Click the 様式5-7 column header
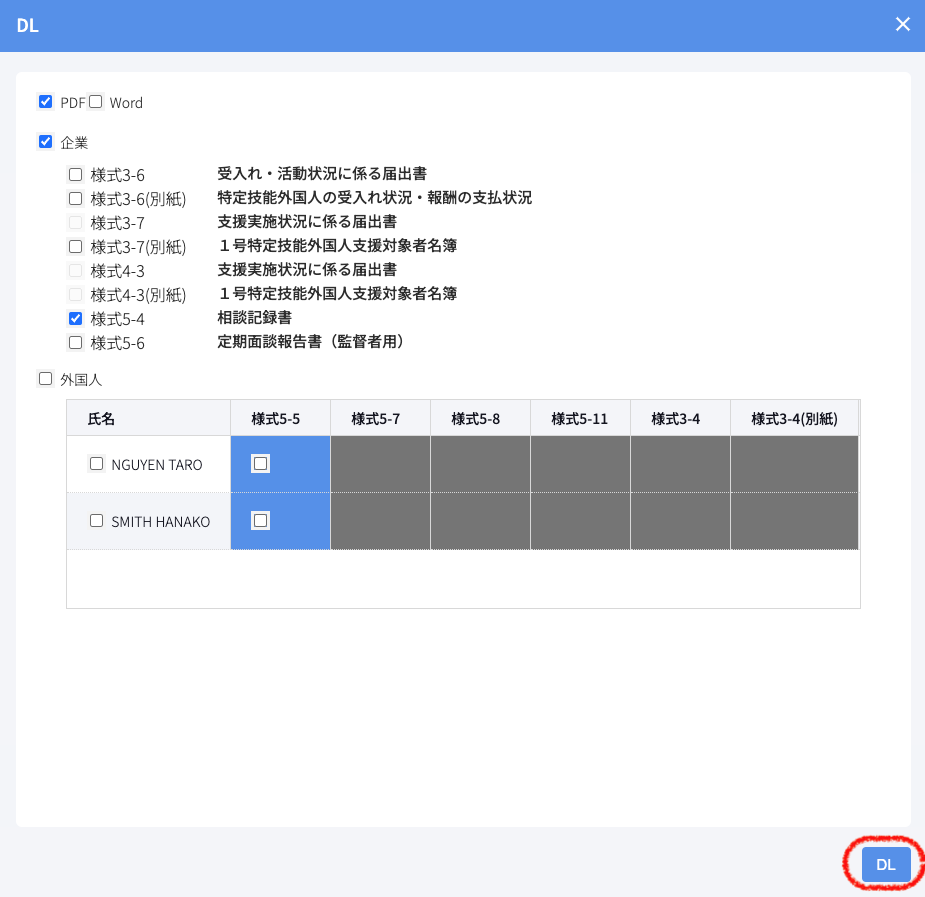The width and height of the screenshot is (925, 897). click(376, 419)
